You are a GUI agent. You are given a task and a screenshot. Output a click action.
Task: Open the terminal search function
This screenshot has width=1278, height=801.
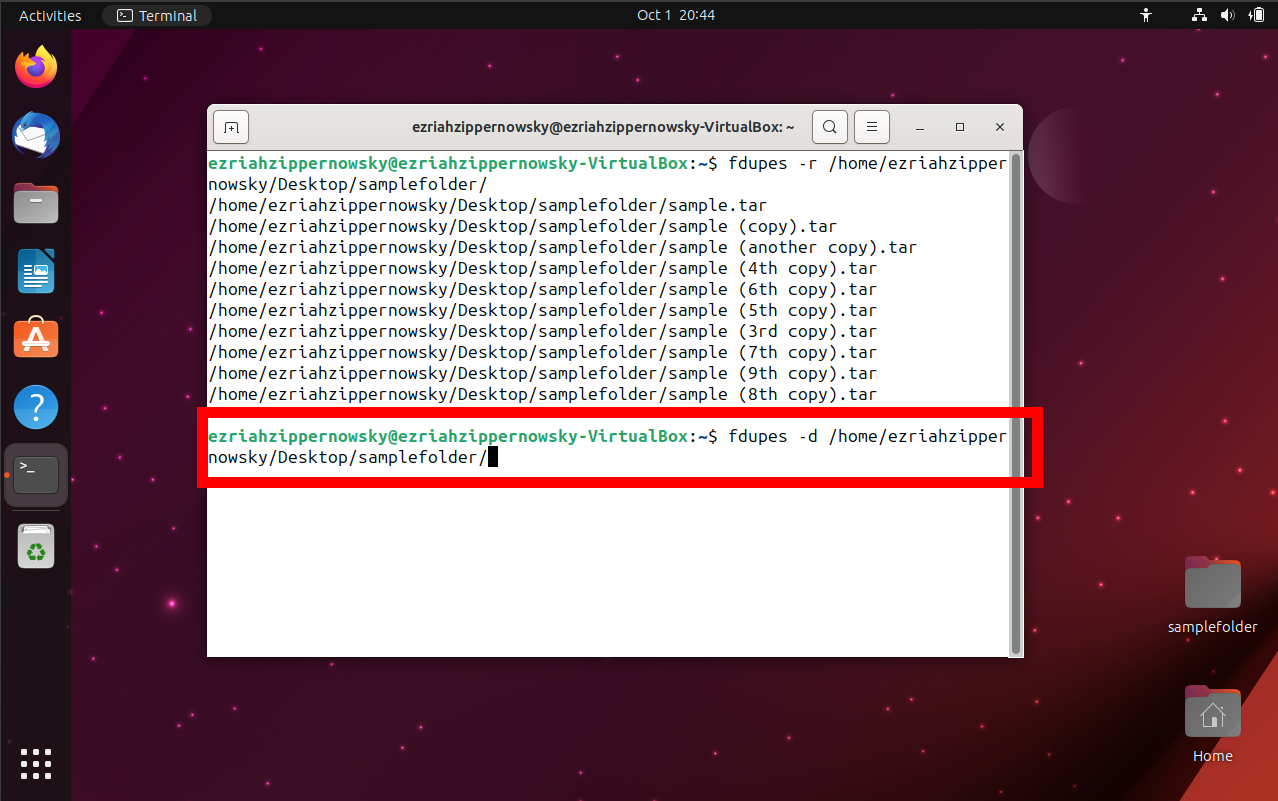tap(829, 127)
